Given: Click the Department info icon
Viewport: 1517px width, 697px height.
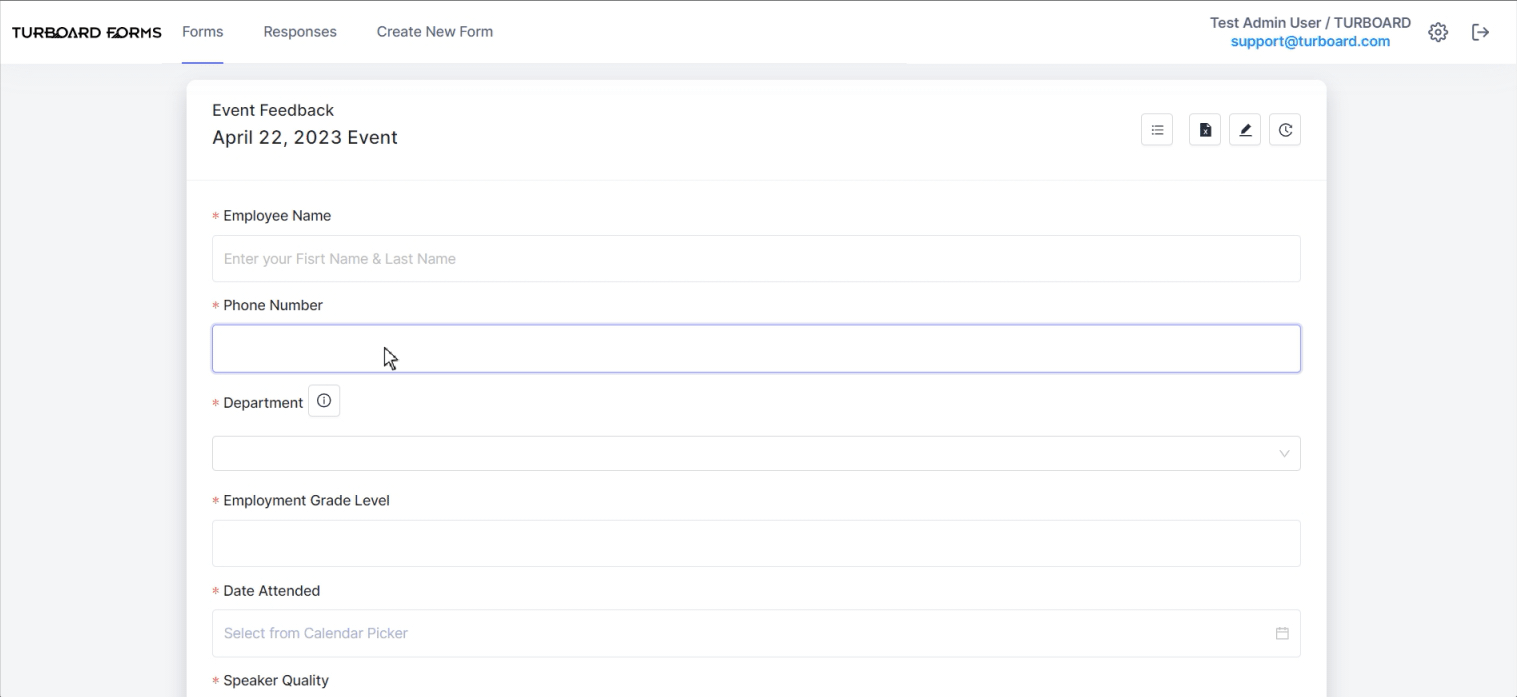Looking at the screenshot, I should tap(324, 401).
